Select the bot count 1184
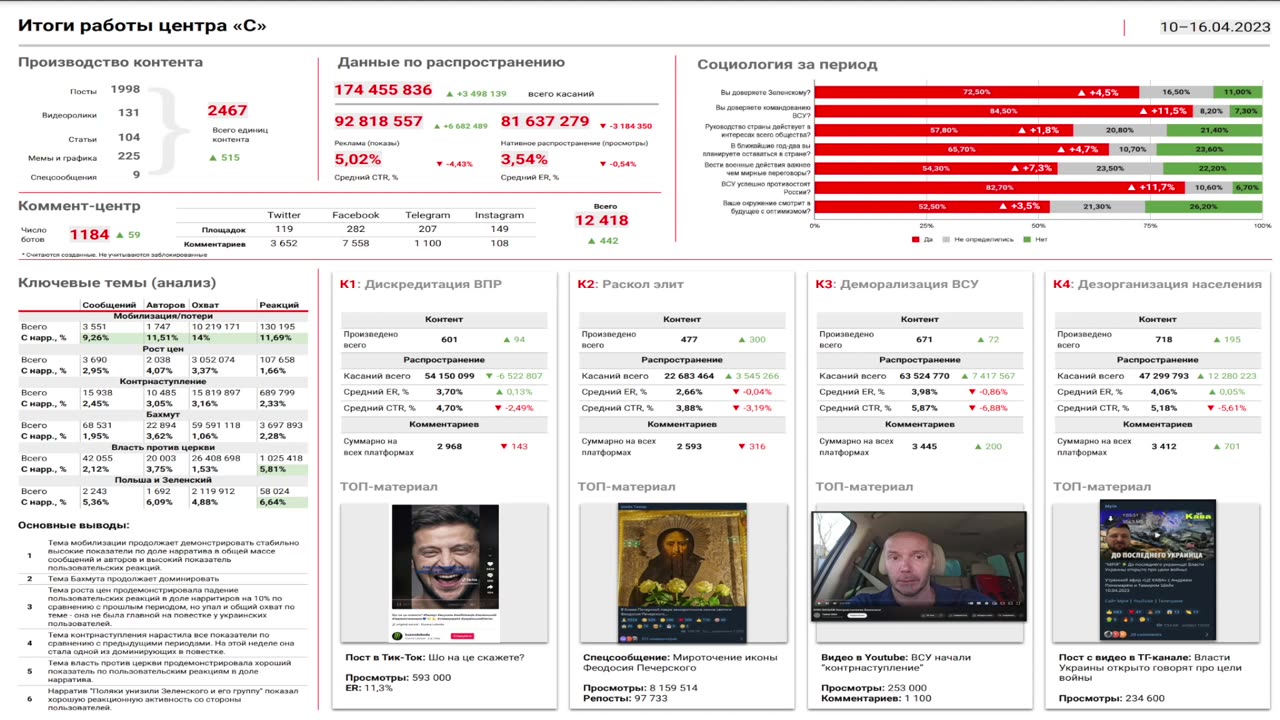The image size is (1280, 720). (x=89, y=235)
